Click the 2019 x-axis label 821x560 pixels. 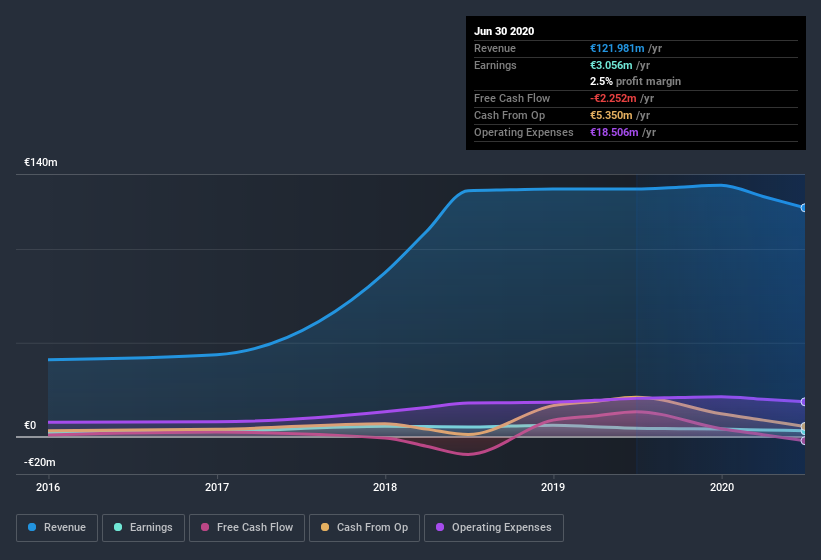[553, 487]
